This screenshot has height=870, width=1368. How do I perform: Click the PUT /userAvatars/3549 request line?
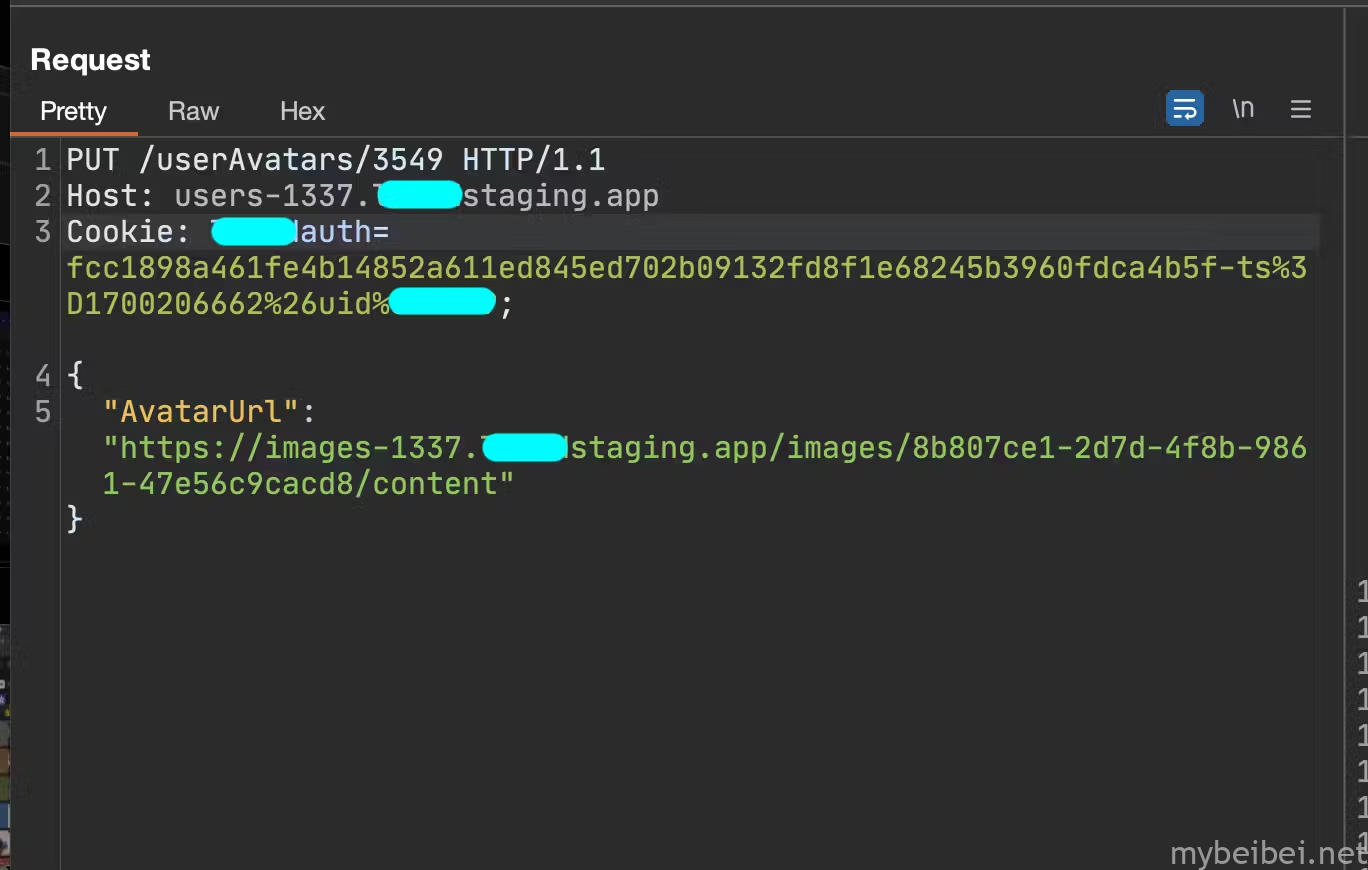pyautogui.click(x=335, y=160)
